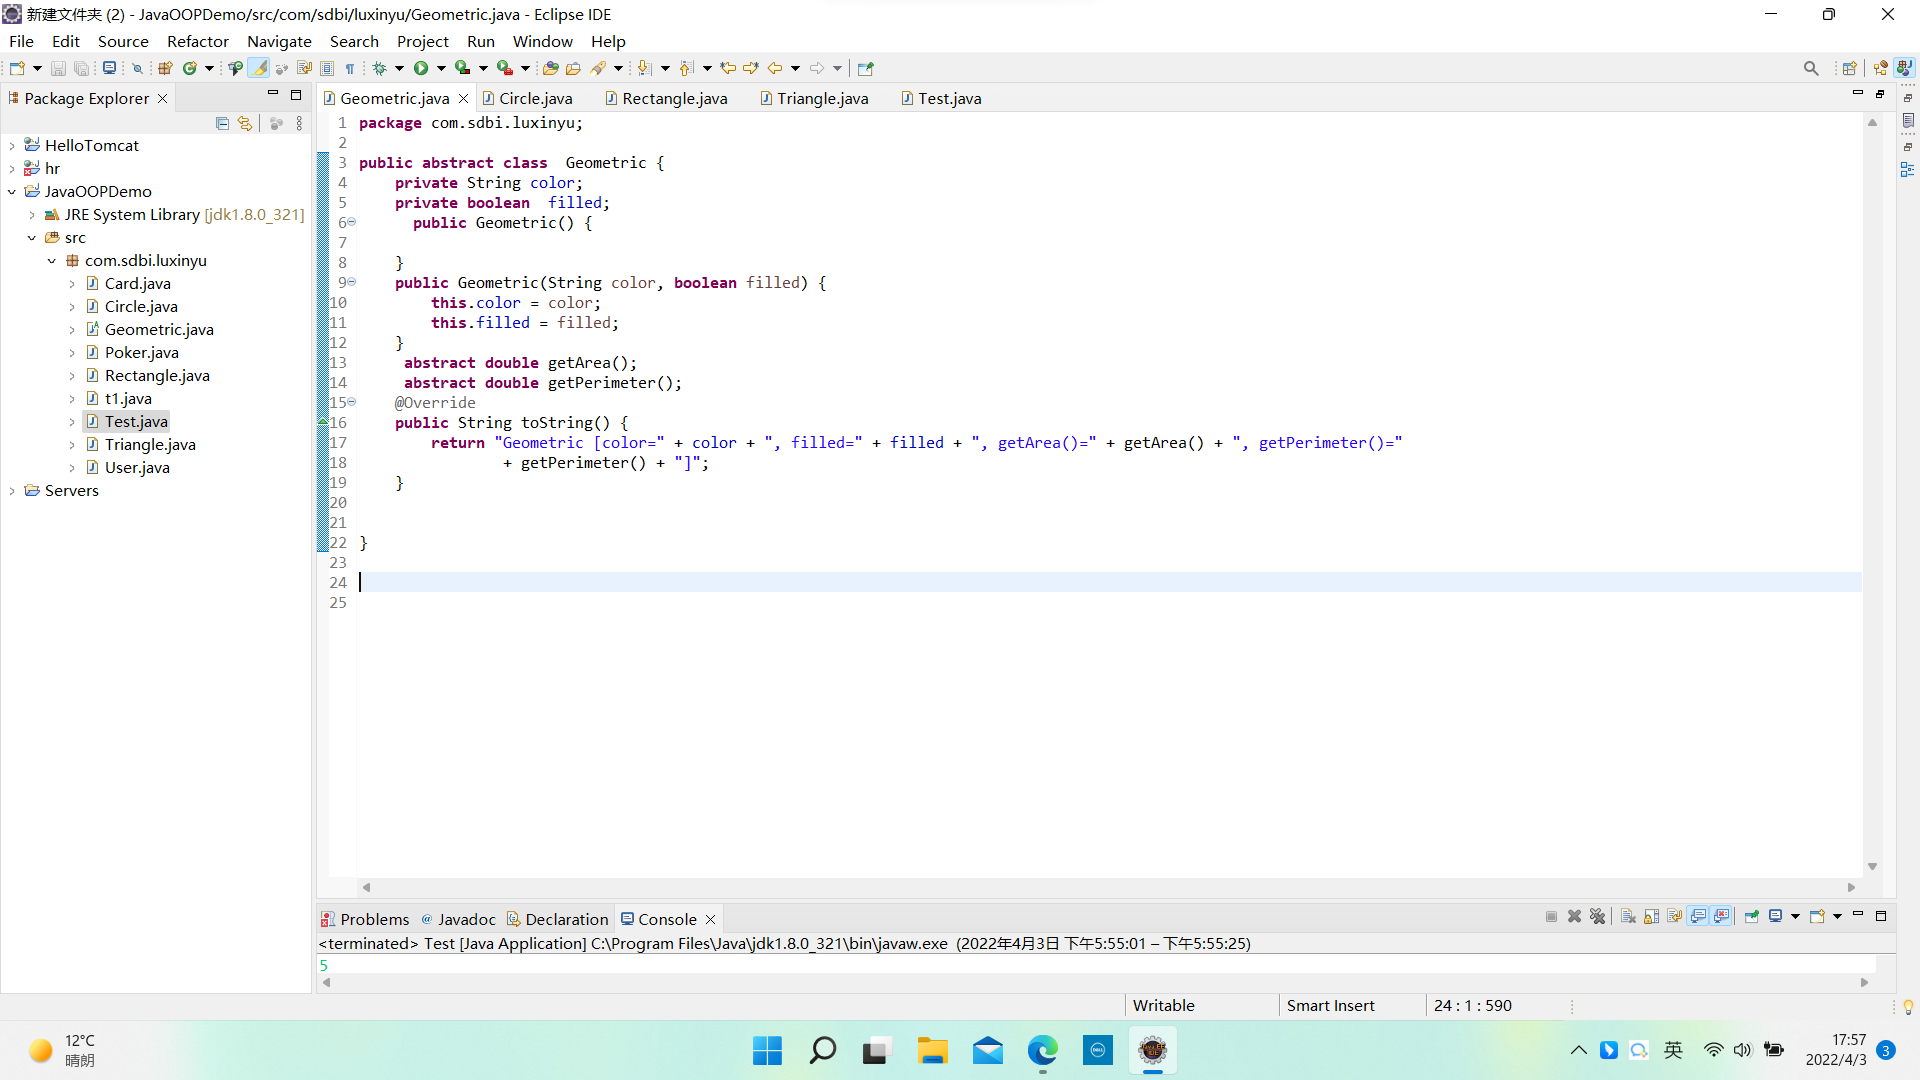Click the Debug bug icon in toolbar
Viewport: 1920px width, 1080px height.
tap(380, 68)
